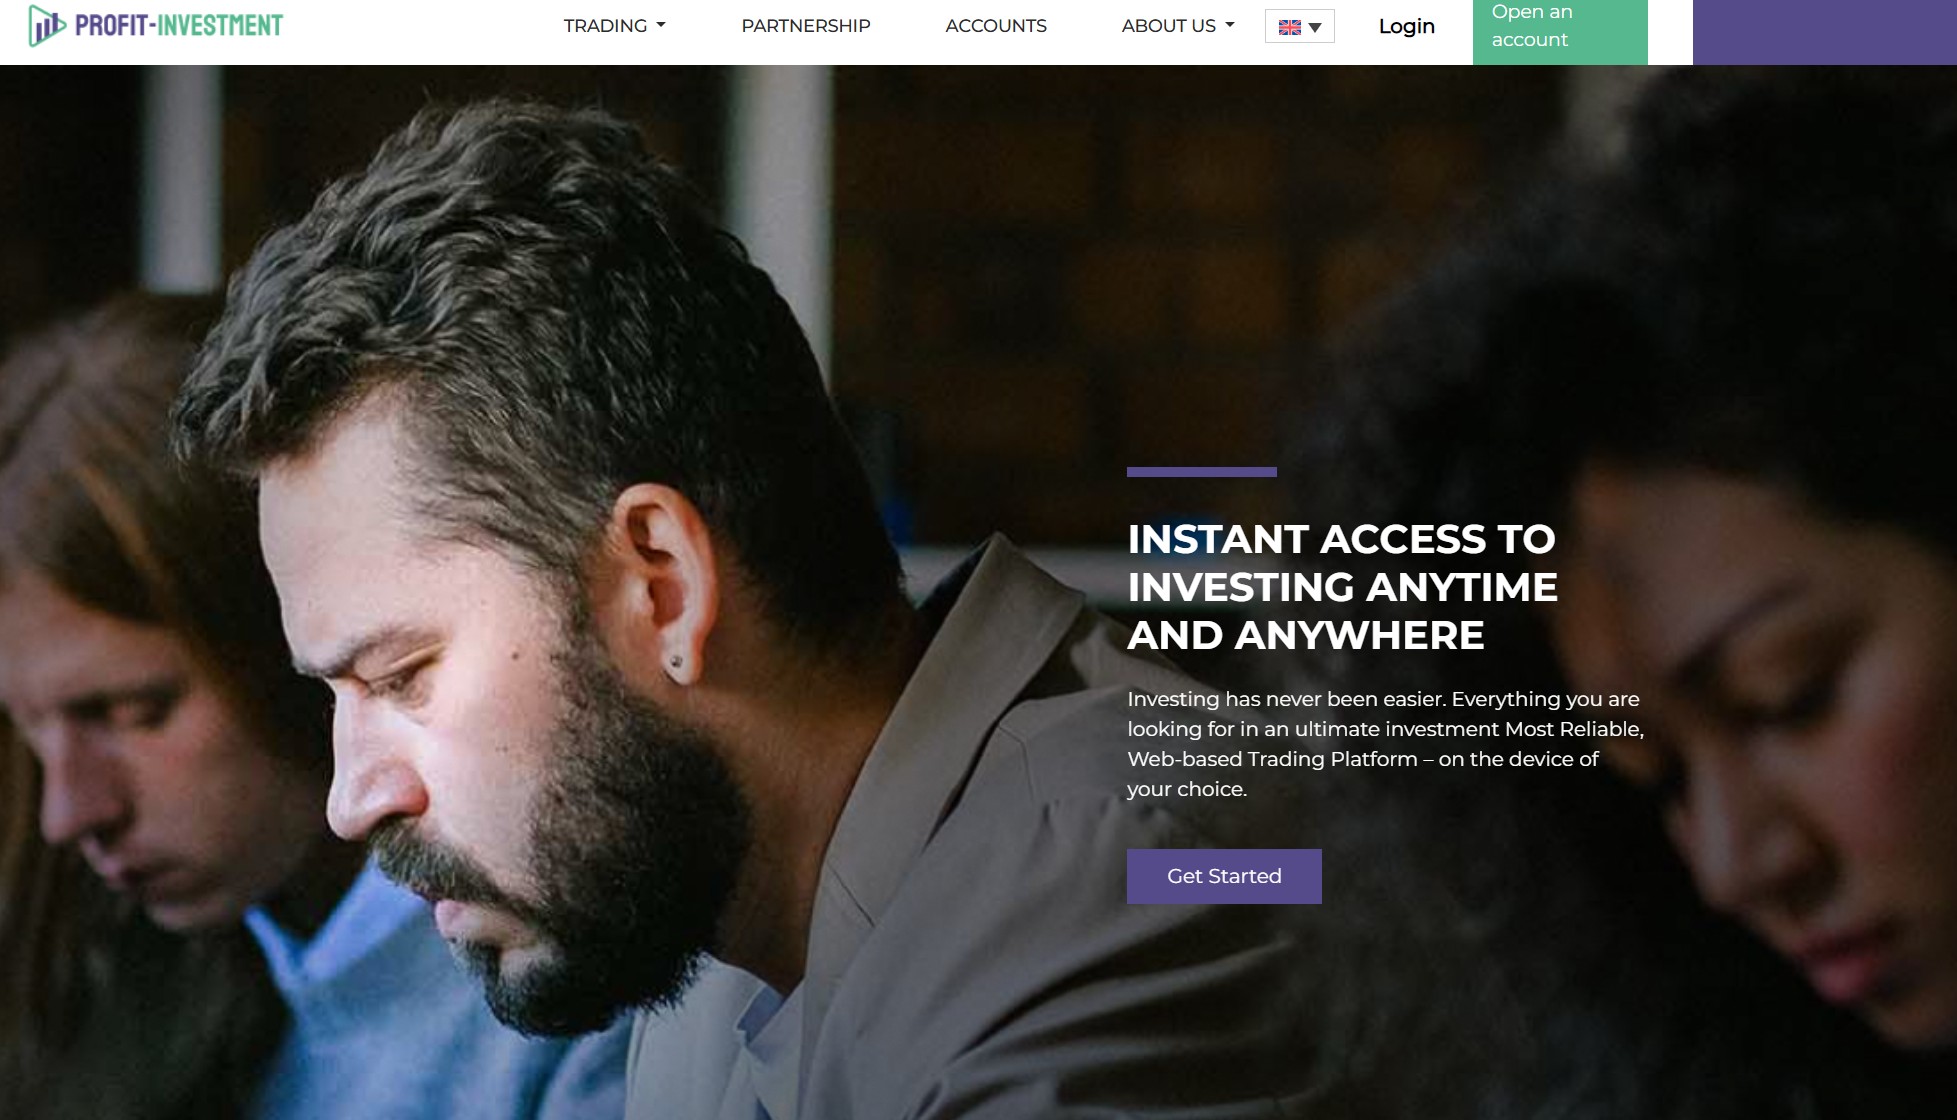The width and height of the screenshot is (1957, 1120).
Task: Click the Login link
Action: point(1406,27)
